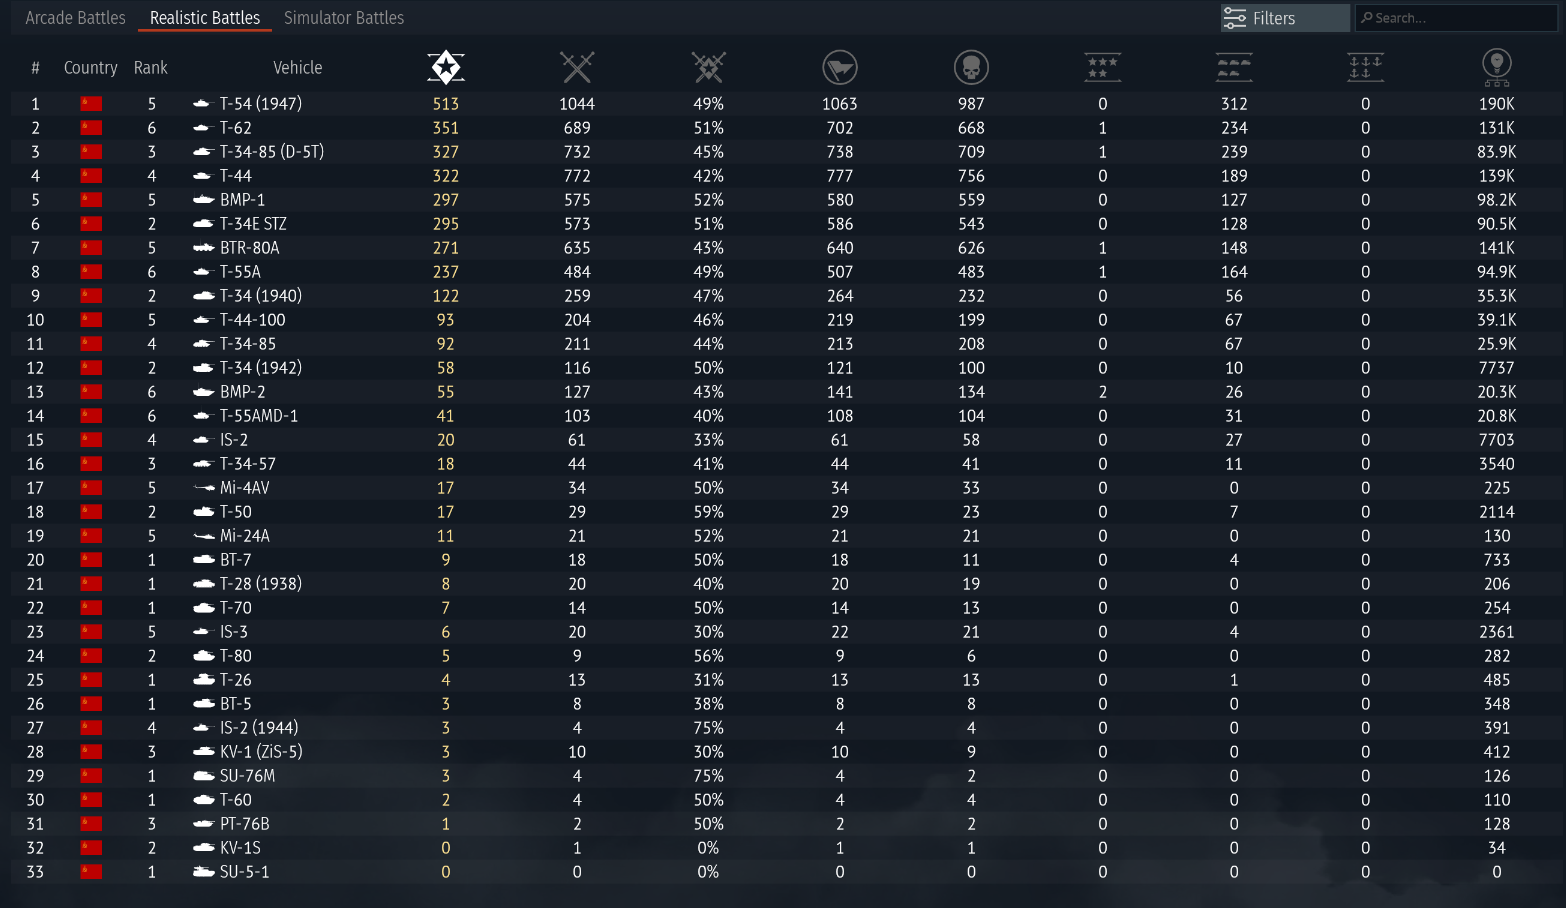
Task: Click the country flag in the T-54 (1947) row
Action: [x=91, y=104]
